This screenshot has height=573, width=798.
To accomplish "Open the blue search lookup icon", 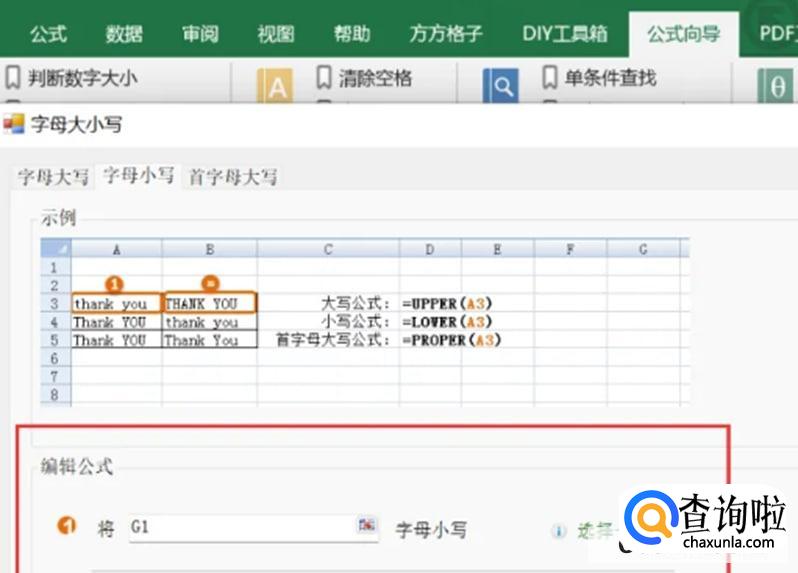I will click(501, 86).
